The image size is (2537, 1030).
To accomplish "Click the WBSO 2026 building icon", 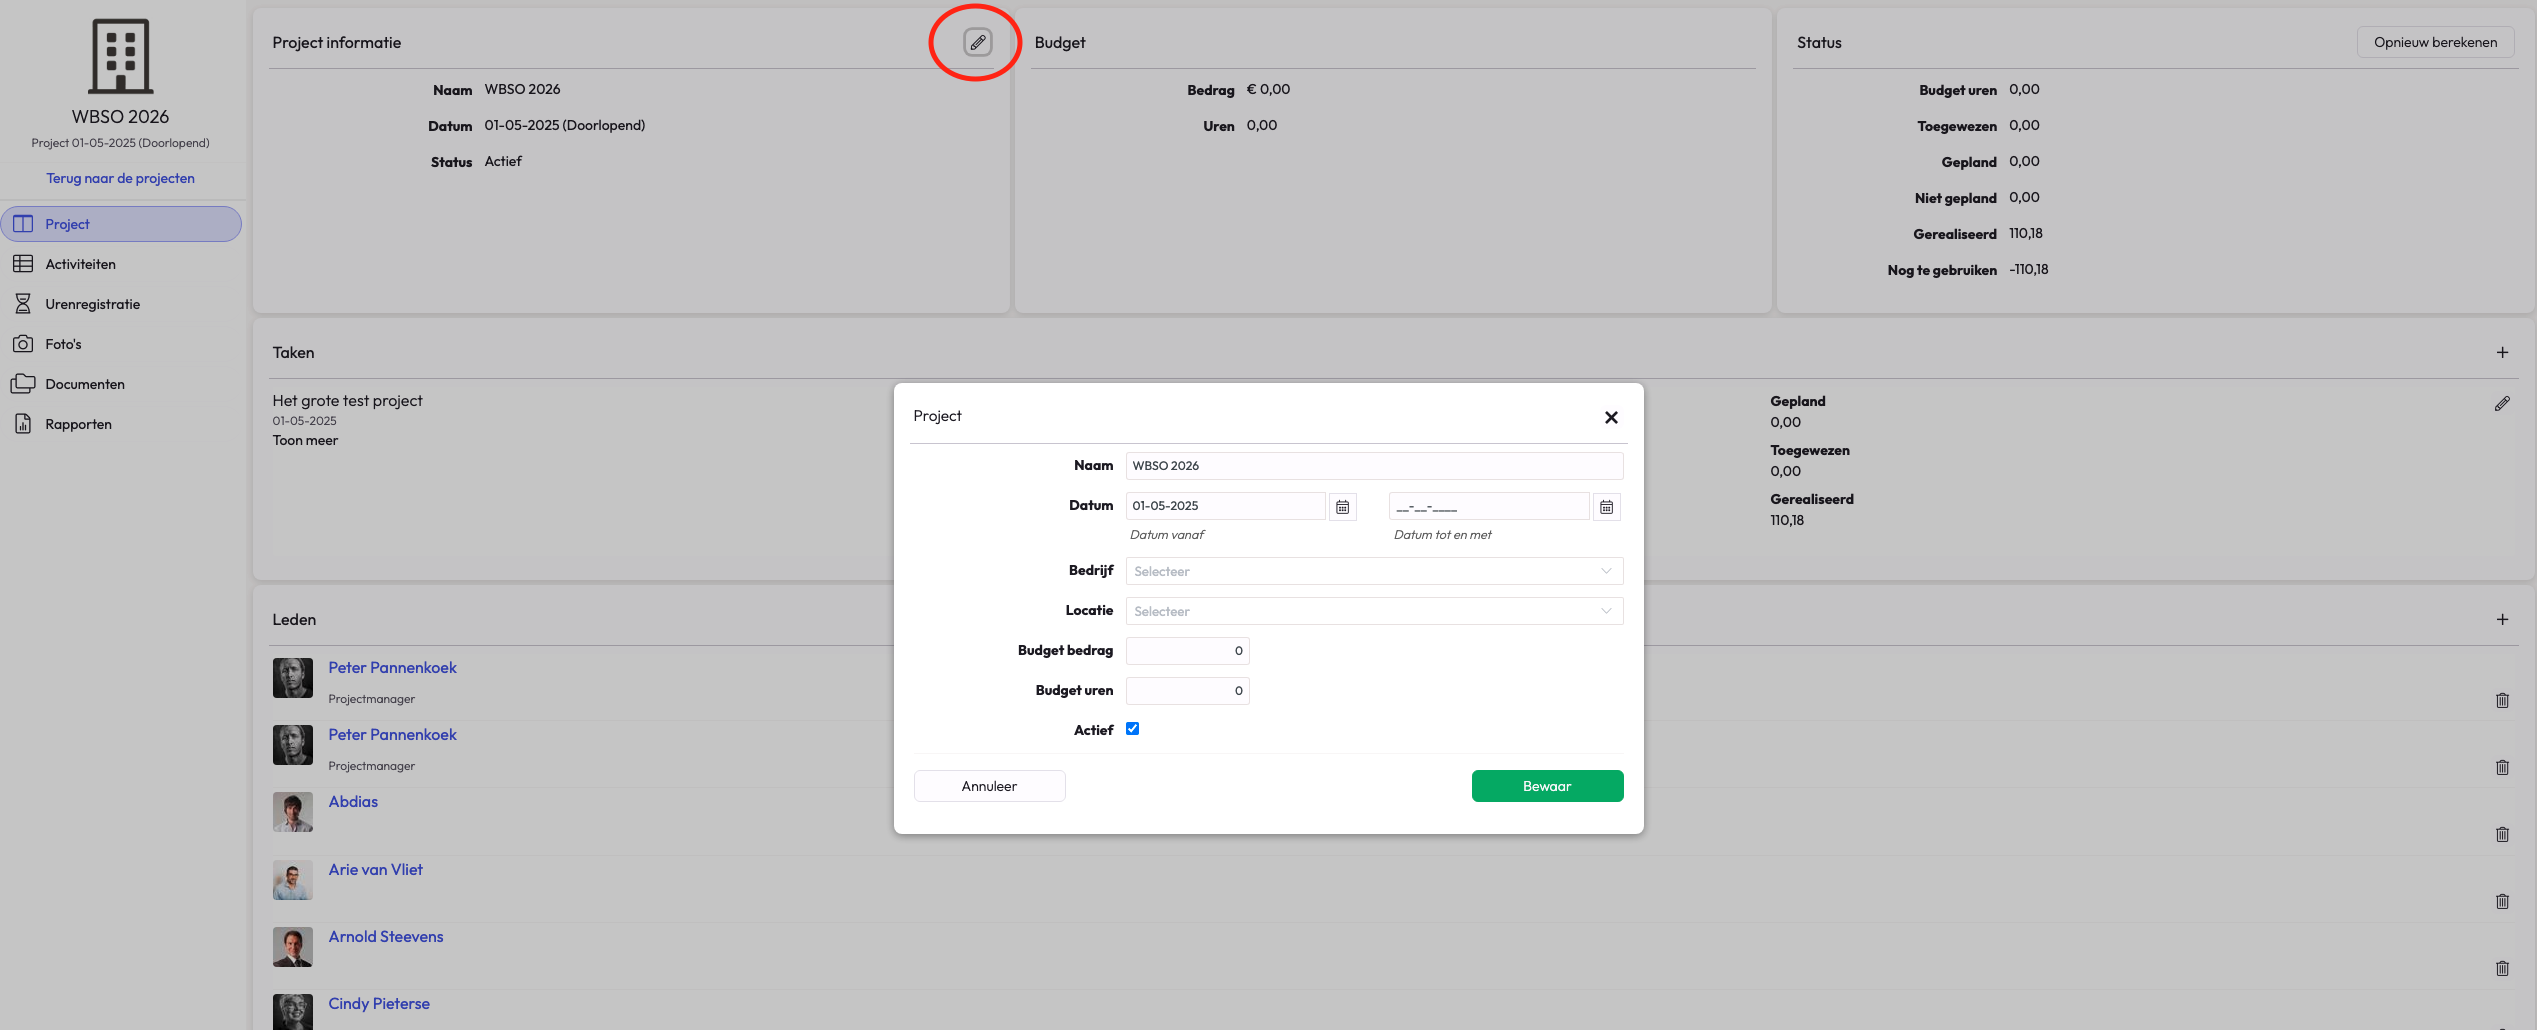I will coord(121,56).
